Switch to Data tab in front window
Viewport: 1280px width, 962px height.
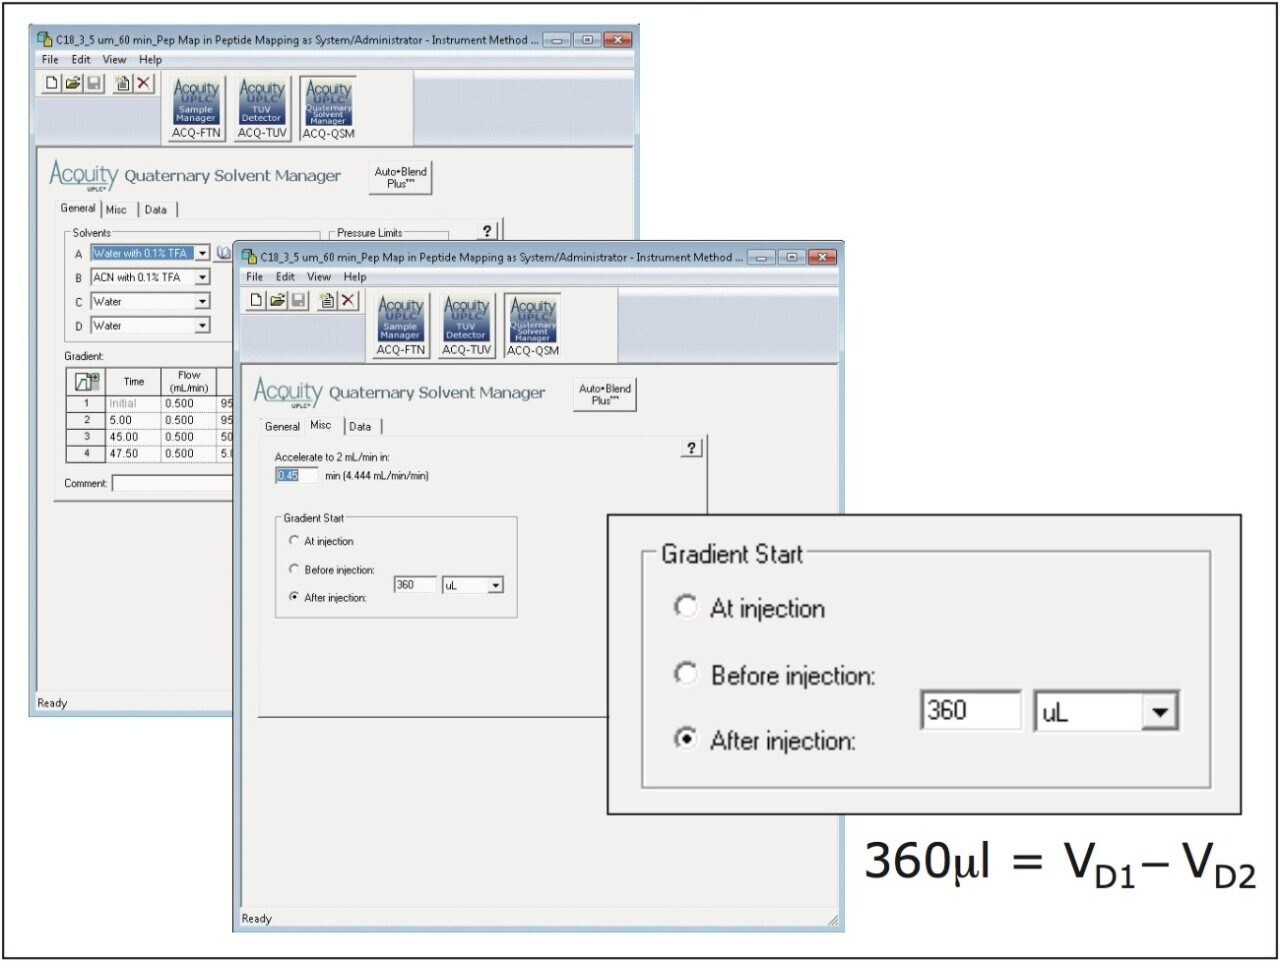click(360, 426)
